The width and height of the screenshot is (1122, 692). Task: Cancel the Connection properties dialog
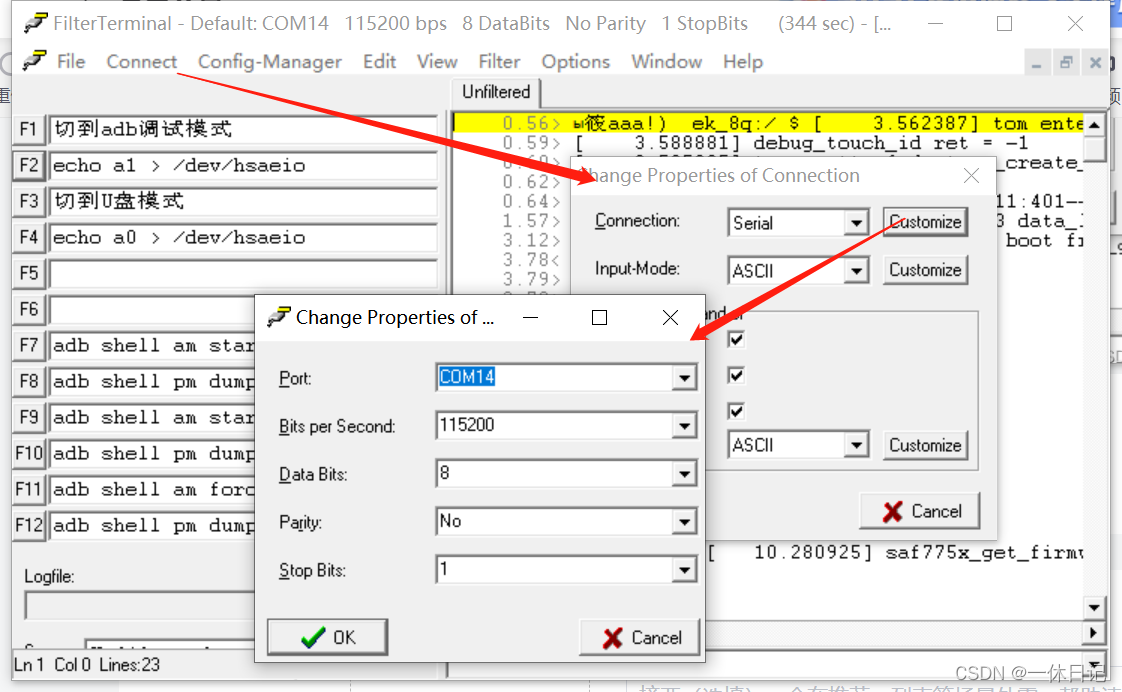(920, 511)
